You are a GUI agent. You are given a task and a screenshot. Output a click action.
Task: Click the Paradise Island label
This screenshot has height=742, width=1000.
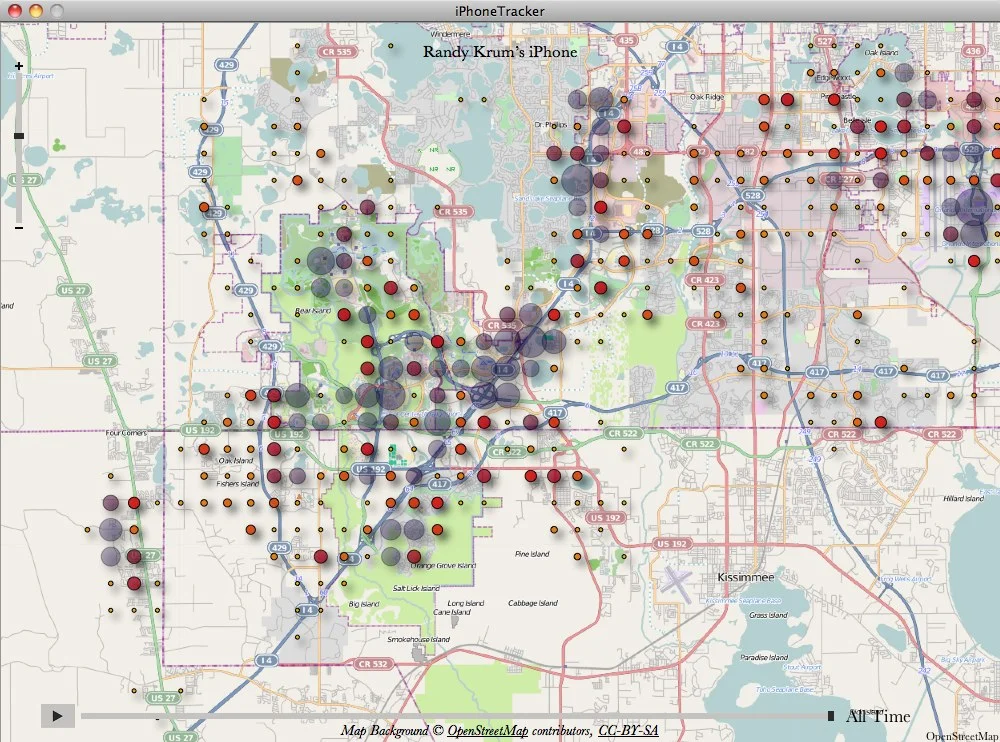coord(764,657)
